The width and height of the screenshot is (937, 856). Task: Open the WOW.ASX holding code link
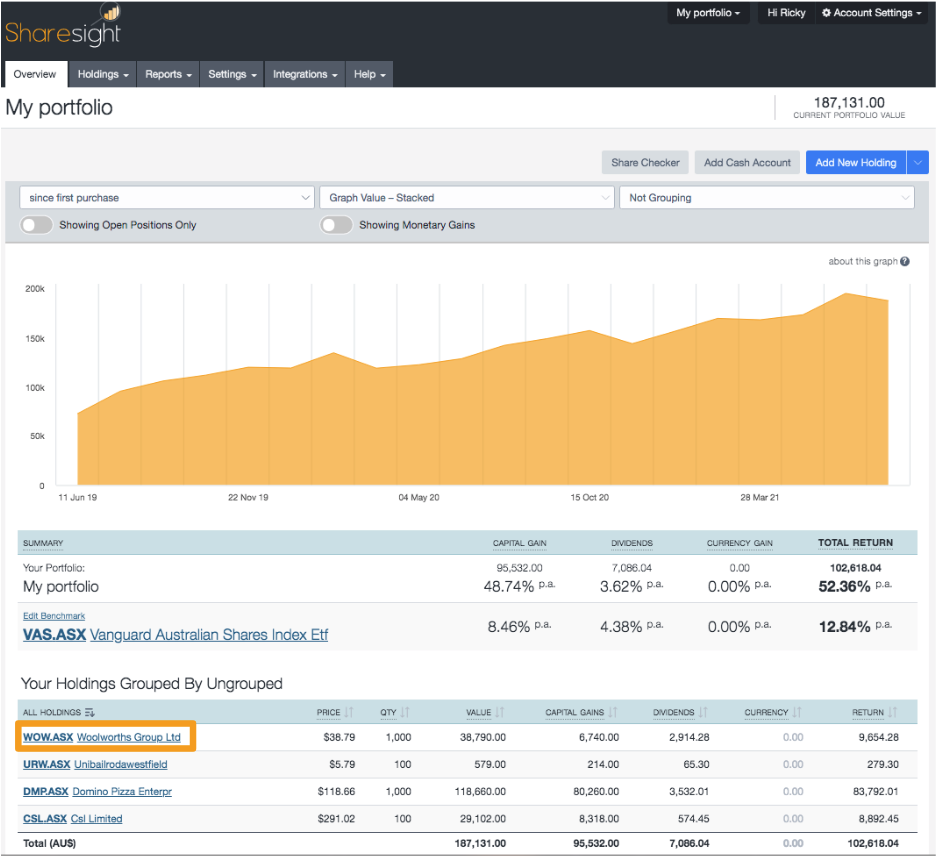(48, 737)
